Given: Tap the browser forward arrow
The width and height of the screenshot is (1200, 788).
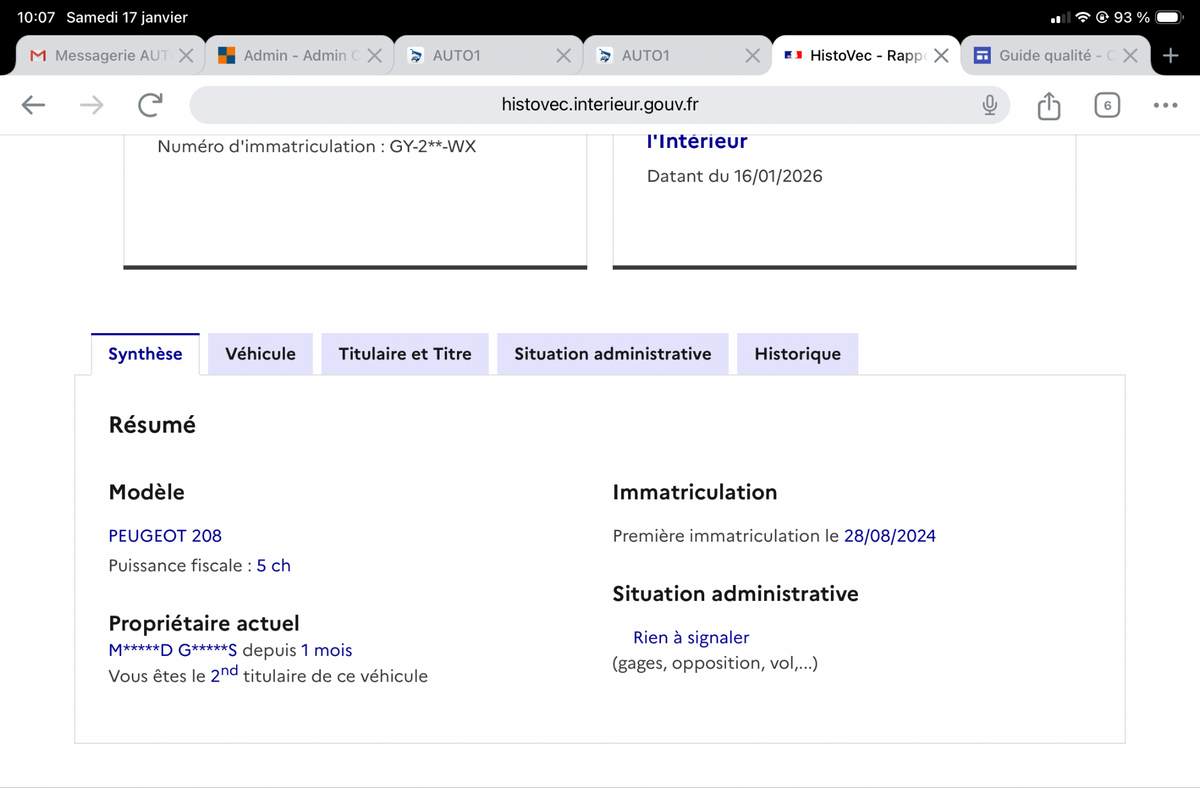Looking at the screenshot, I should click(x=92, y=105).
